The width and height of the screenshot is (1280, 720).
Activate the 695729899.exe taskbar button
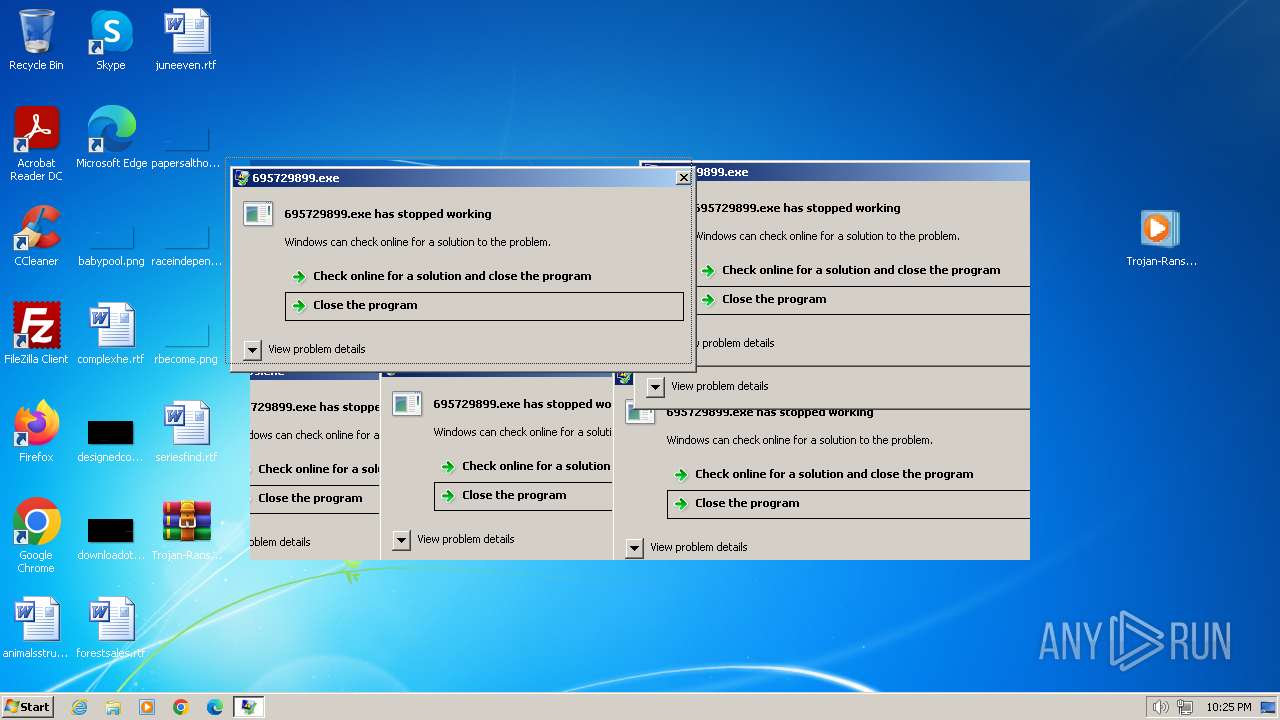tap(249, 707)
